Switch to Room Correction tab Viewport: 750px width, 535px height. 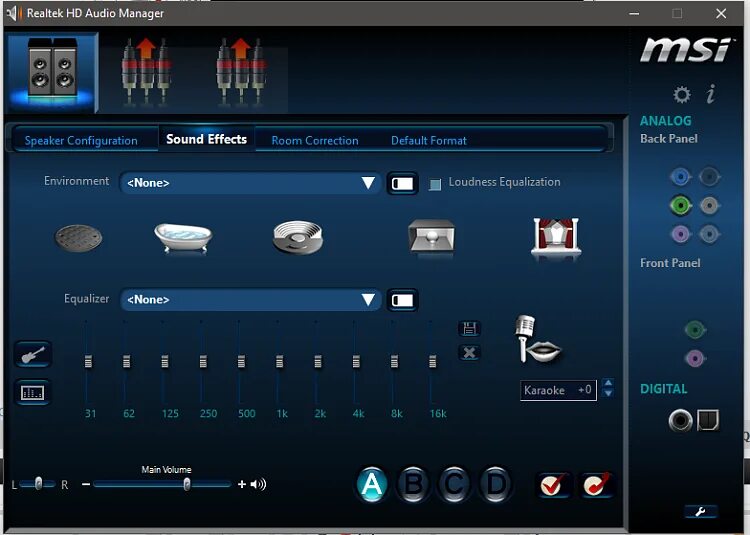click(x=315, y=141)
